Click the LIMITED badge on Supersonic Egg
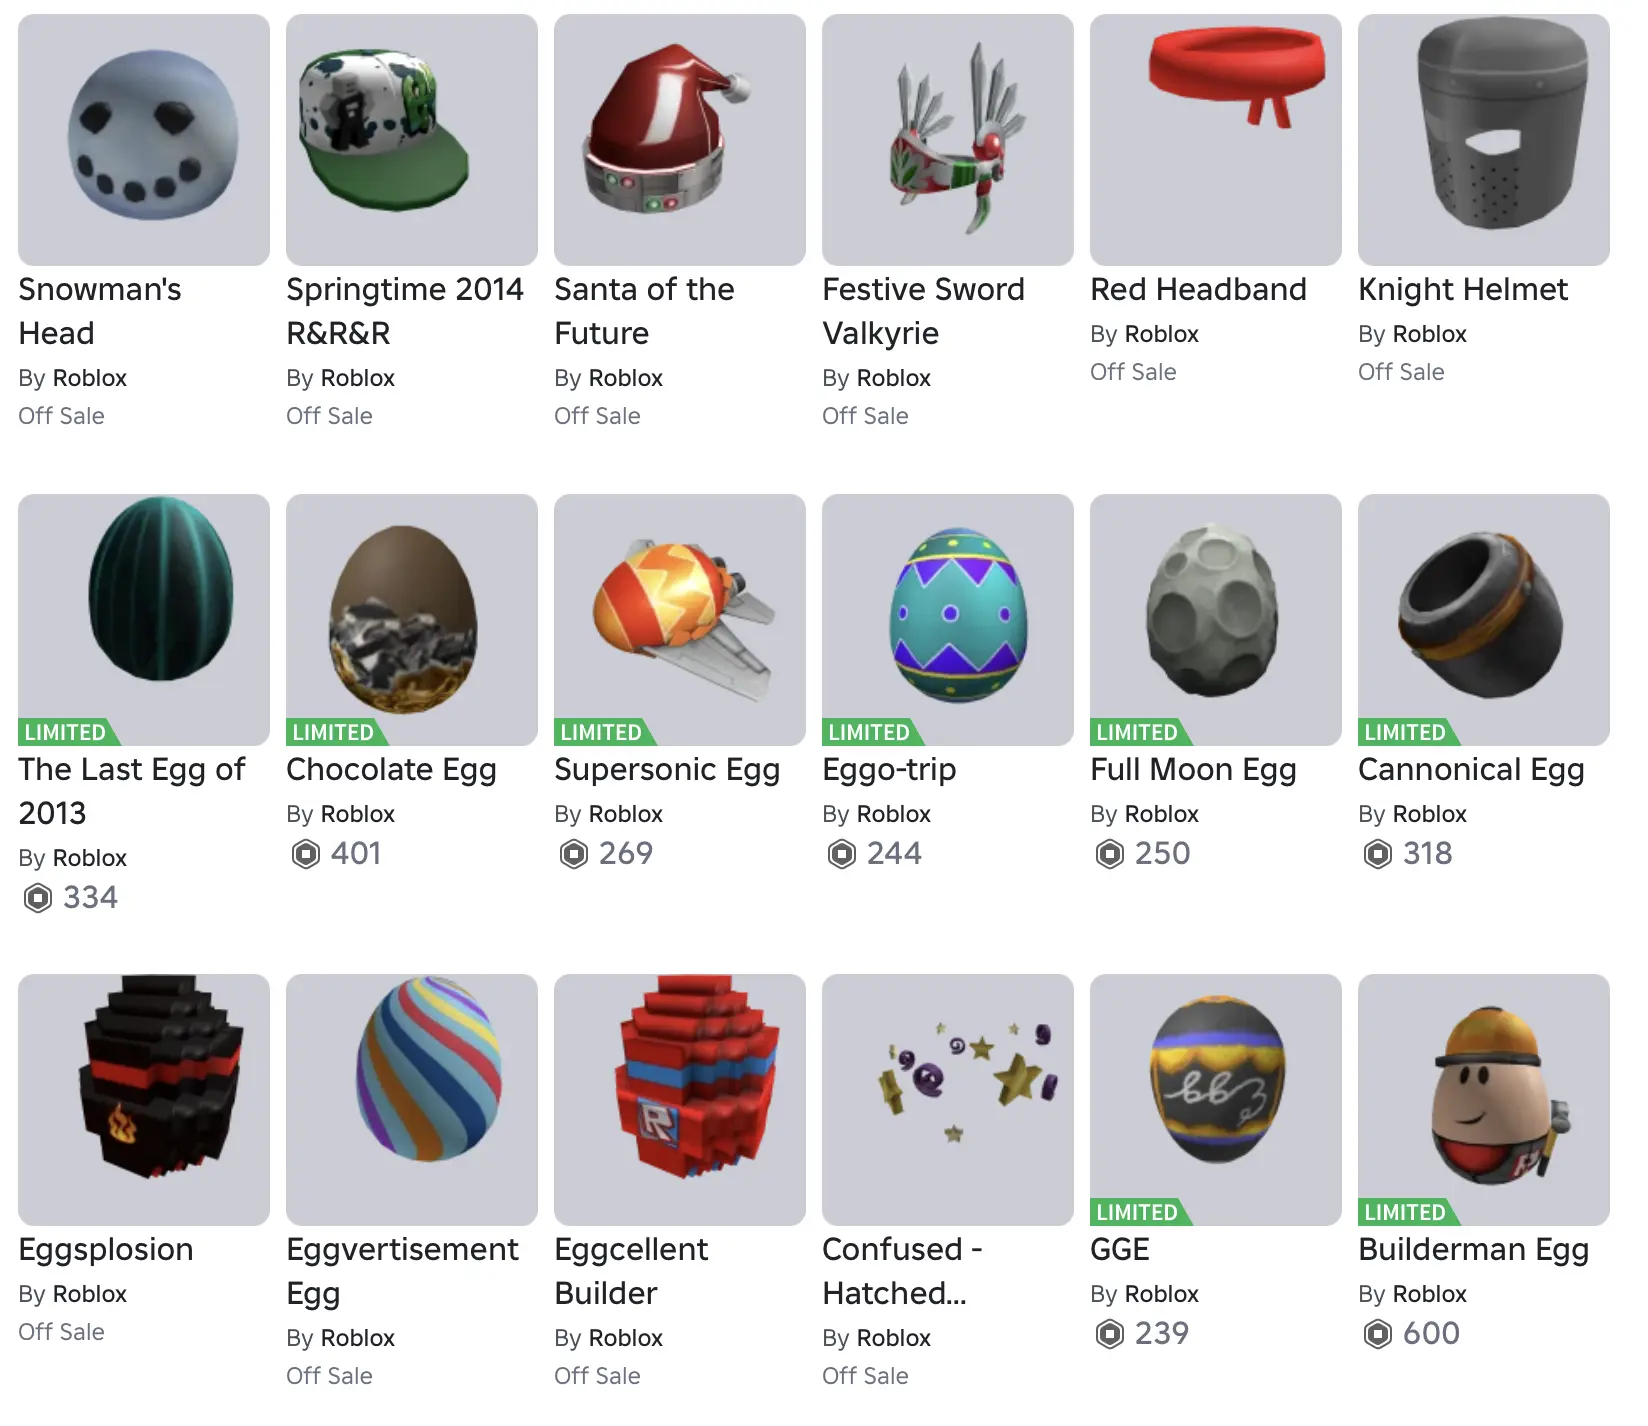 point(603,732)
